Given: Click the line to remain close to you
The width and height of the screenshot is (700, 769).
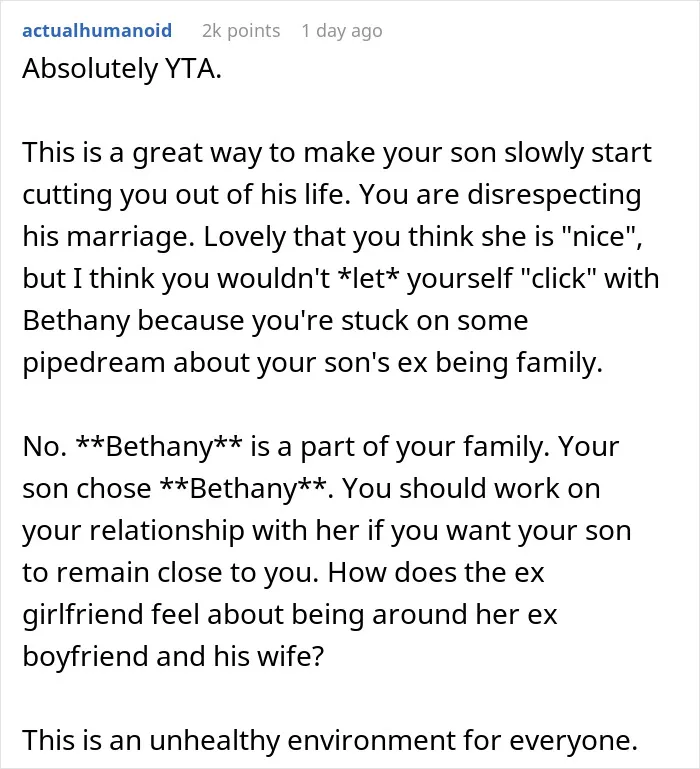Looking at the screenshot, I should (284, 572).
